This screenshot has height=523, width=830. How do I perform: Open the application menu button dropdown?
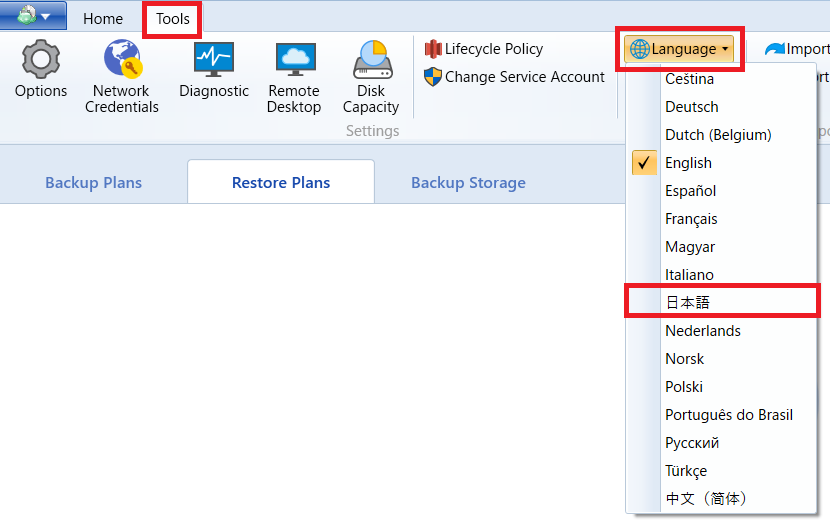pos(34,16)
